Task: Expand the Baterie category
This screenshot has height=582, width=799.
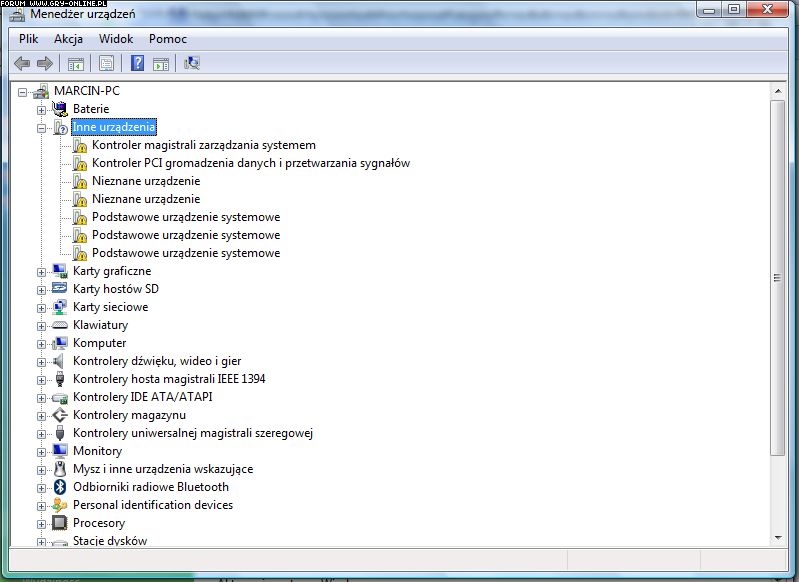Action: pos(41,110)
